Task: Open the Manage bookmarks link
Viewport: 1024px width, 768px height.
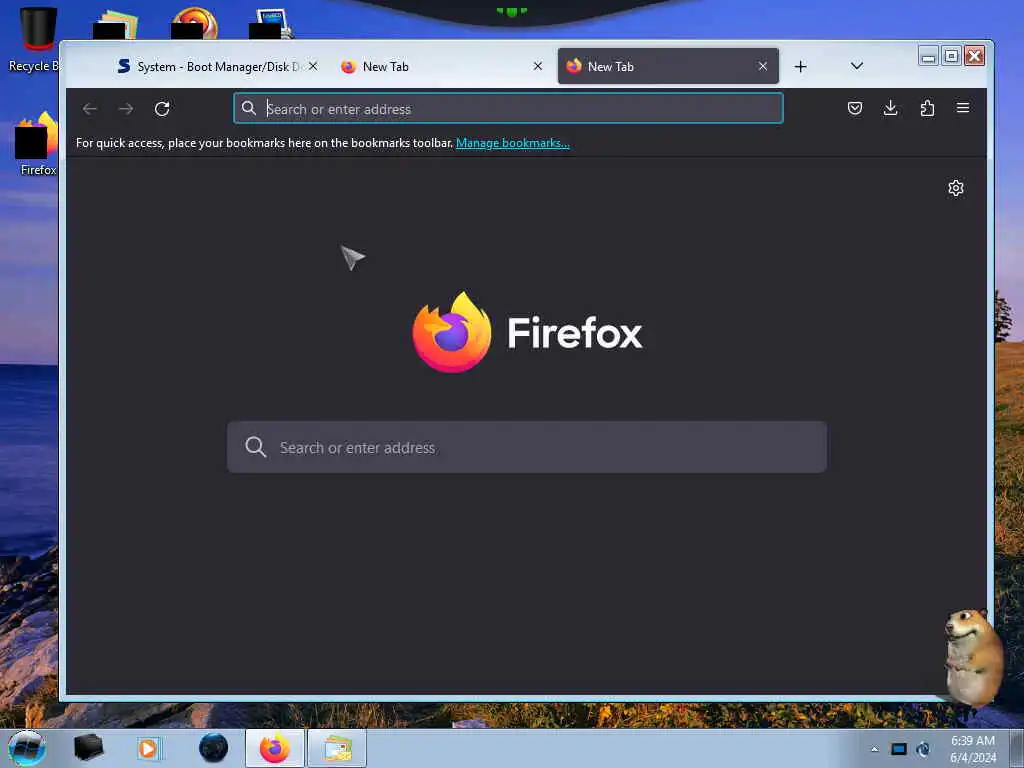Action: click(513, 143)
